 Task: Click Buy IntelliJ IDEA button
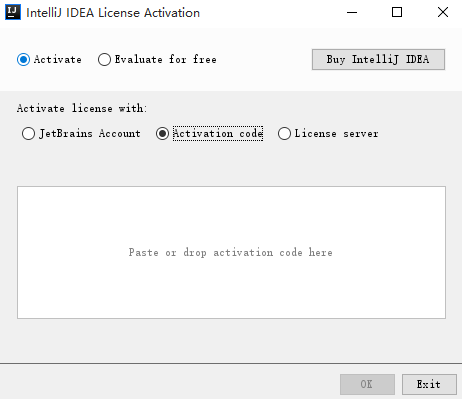tap(378, 60)
